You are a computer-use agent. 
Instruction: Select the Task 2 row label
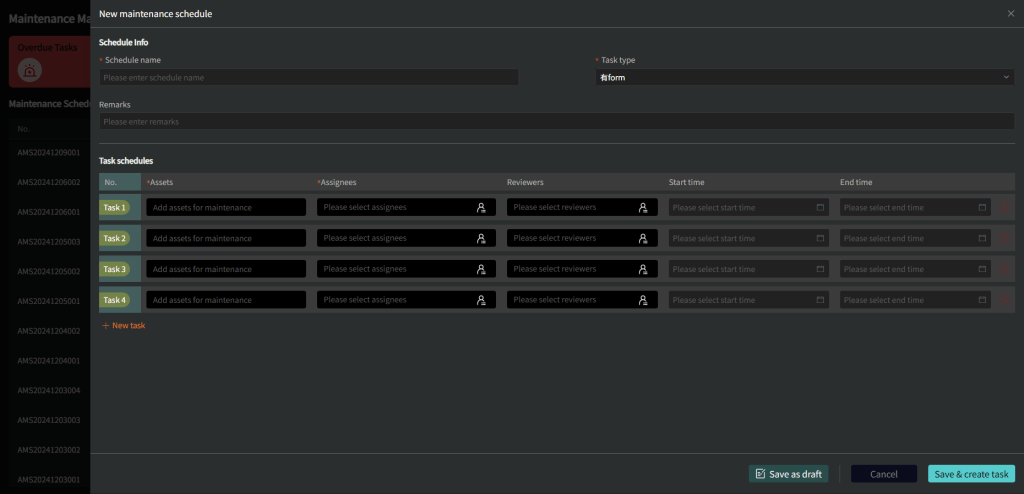pyautogui.click(x=115, y=239)
